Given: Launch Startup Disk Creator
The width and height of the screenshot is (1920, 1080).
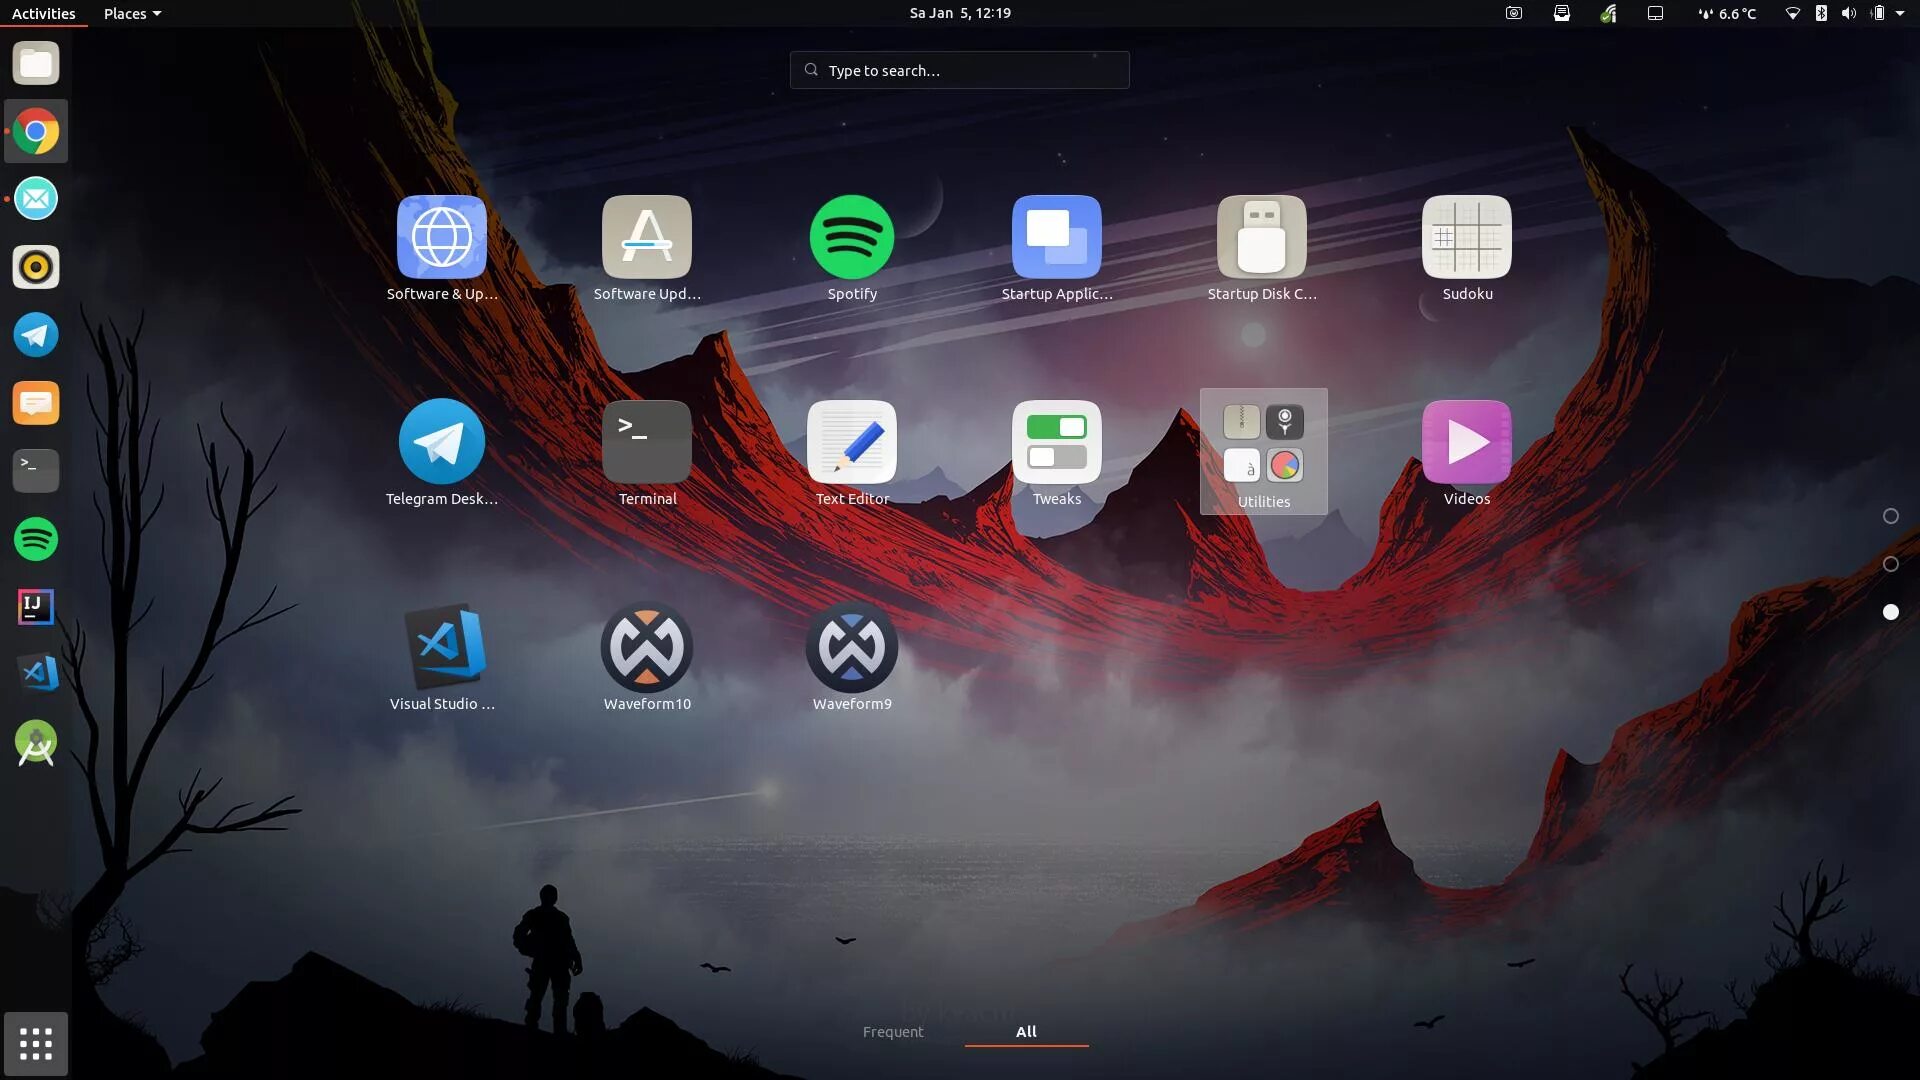Looking at the screenshot, I should tap(1262, 248).
